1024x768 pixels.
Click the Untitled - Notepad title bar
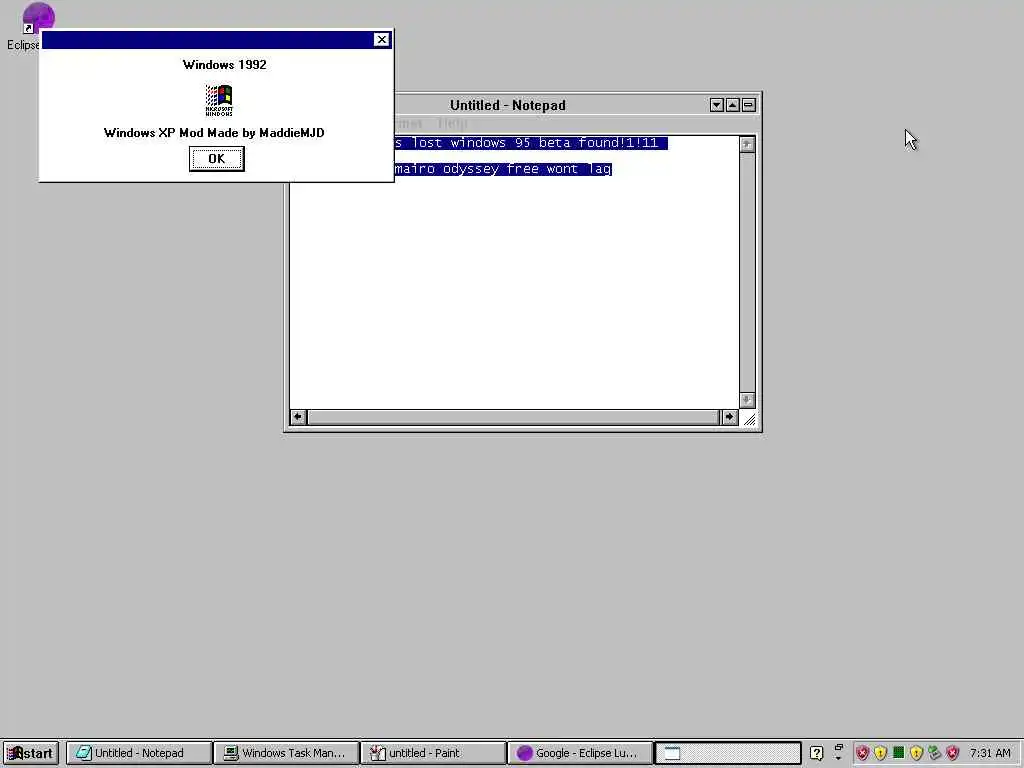(507, 105)
